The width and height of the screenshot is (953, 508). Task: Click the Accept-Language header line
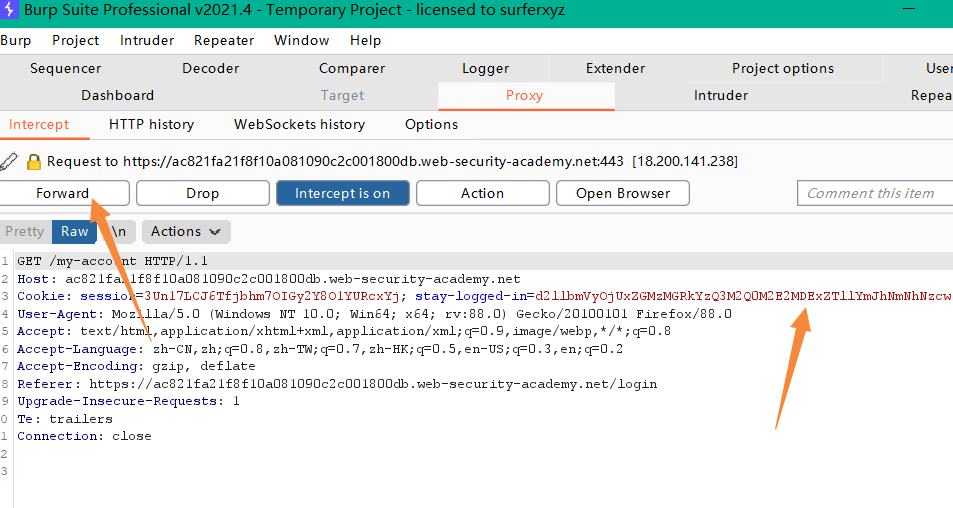point(320,349)
